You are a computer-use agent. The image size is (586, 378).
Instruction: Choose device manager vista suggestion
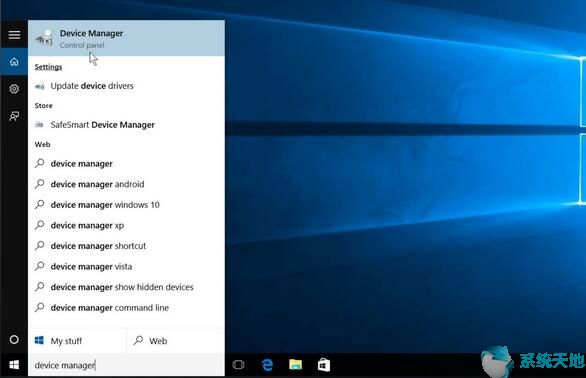pyautogui.click(x=126, y=267)
